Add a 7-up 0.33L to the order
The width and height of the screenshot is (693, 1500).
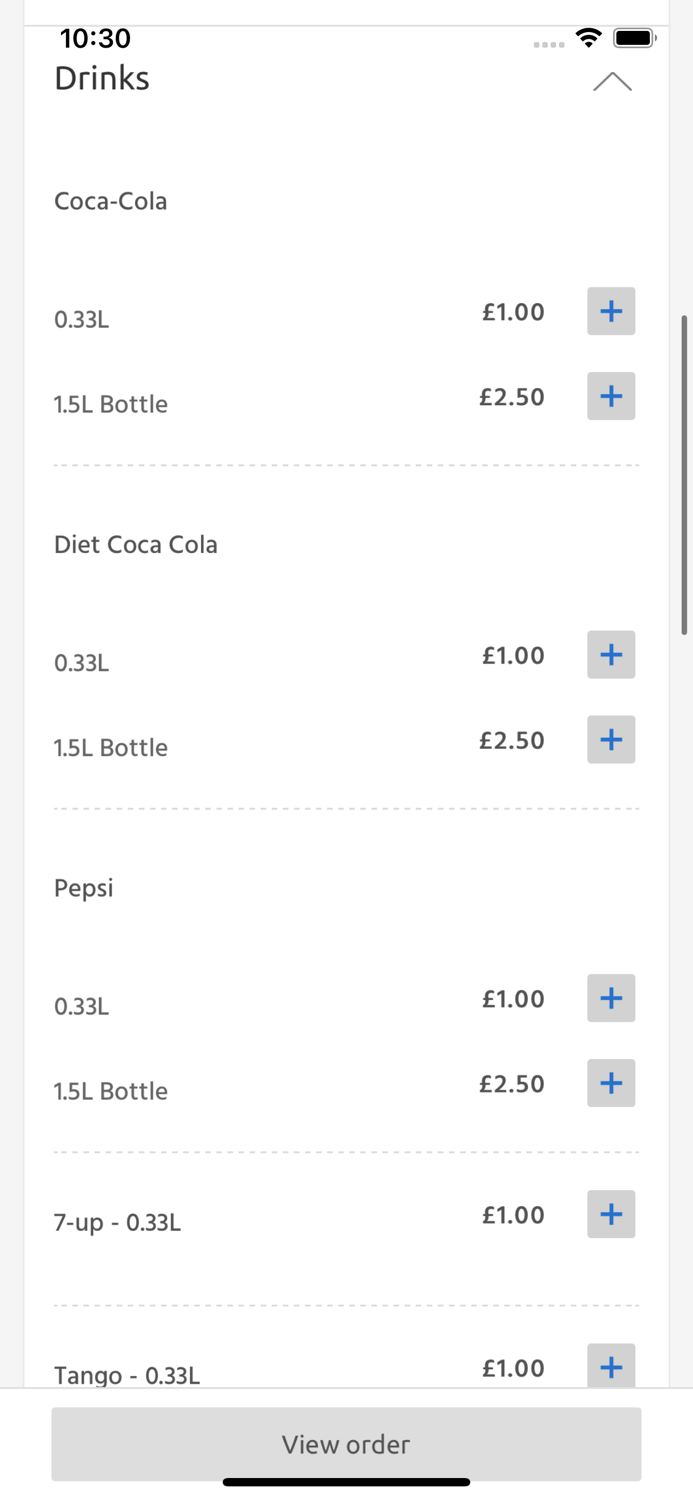[610, 1215]
